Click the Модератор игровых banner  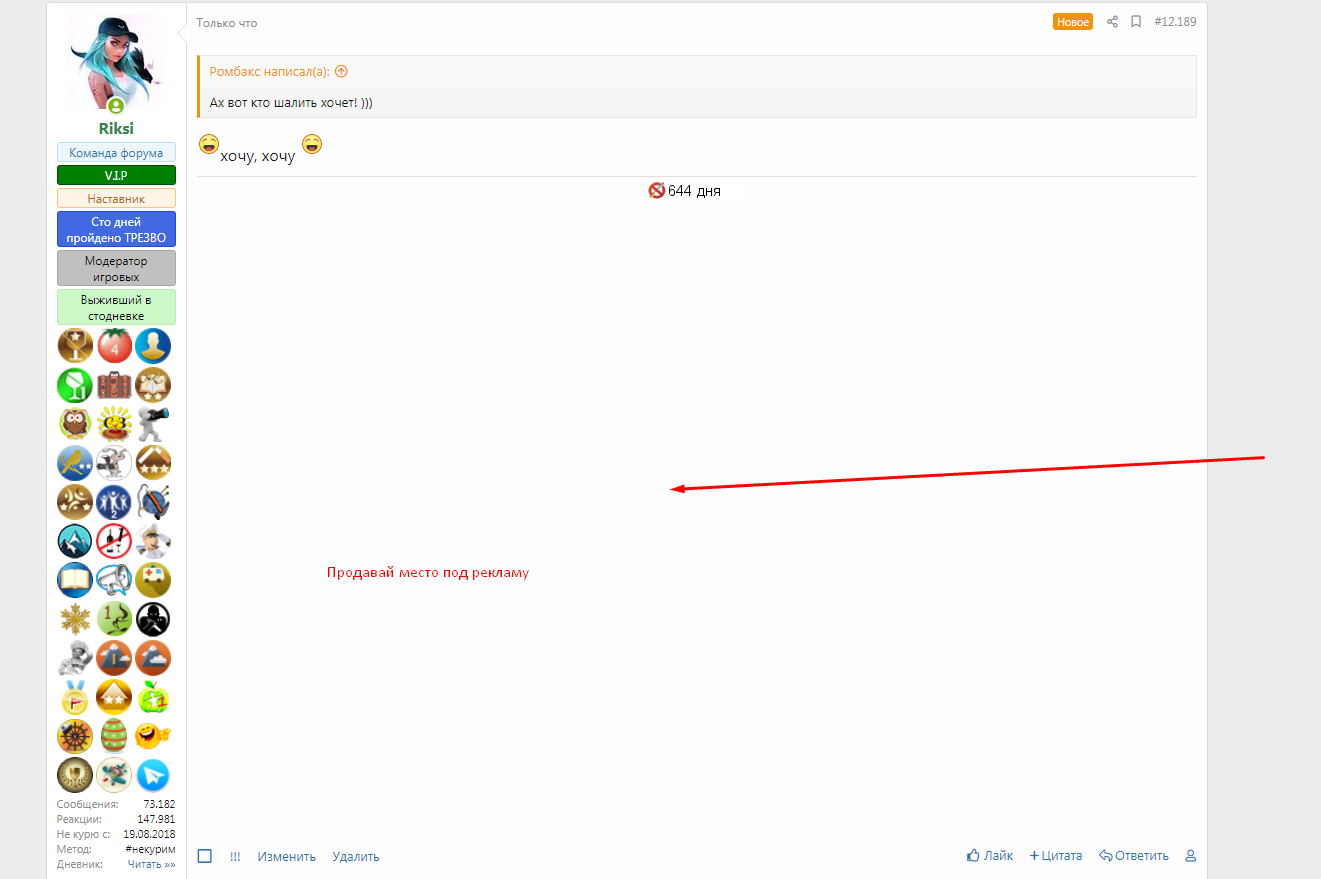click(116, 268)
